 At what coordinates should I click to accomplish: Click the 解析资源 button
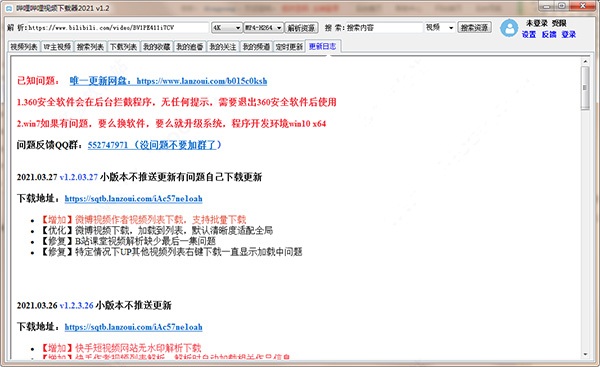click(302, 28)
